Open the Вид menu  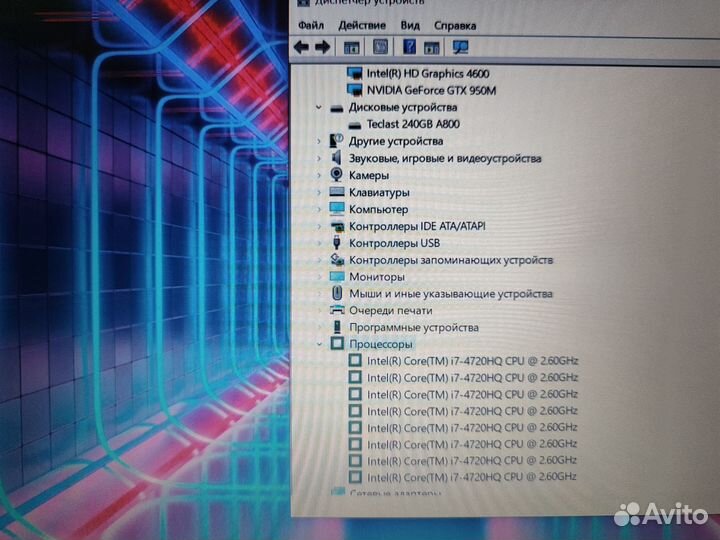pyautogui.click(x=410, y=25)
